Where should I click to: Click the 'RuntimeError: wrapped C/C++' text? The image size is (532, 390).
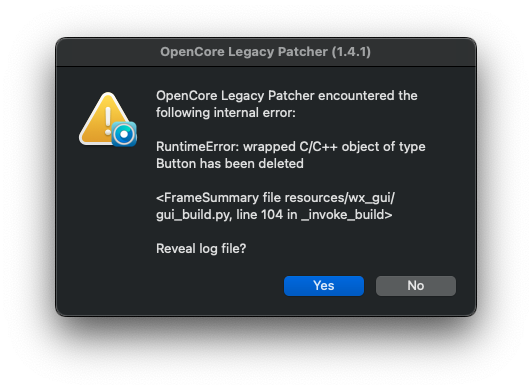click(x=247, y=147)
